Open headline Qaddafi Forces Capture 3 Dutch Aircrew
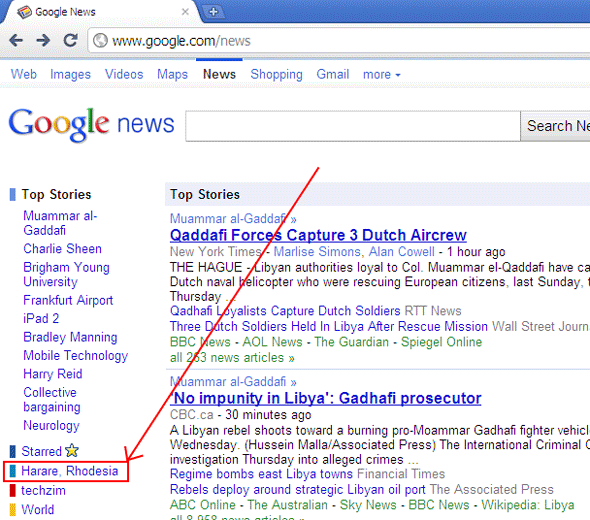This screenshot has height=520, width=590. [x=318, y=235]
